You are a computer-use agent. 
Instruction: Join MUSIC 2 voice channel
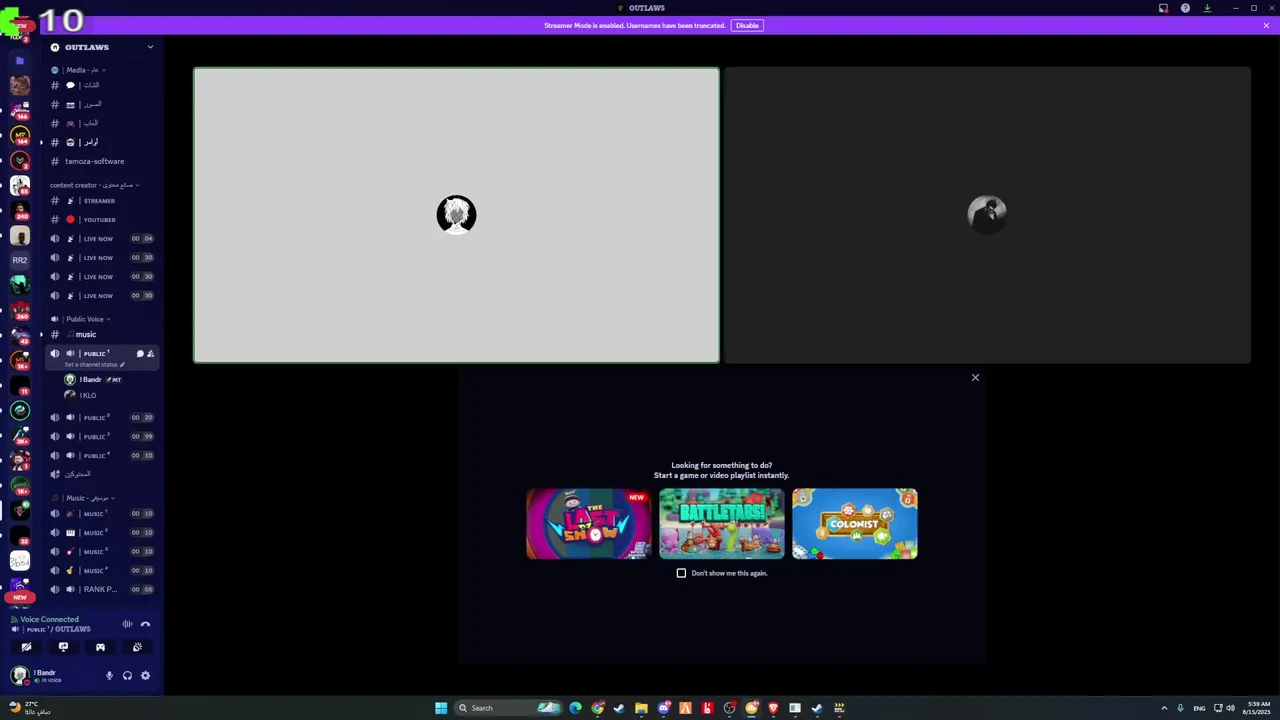(102, 532)
